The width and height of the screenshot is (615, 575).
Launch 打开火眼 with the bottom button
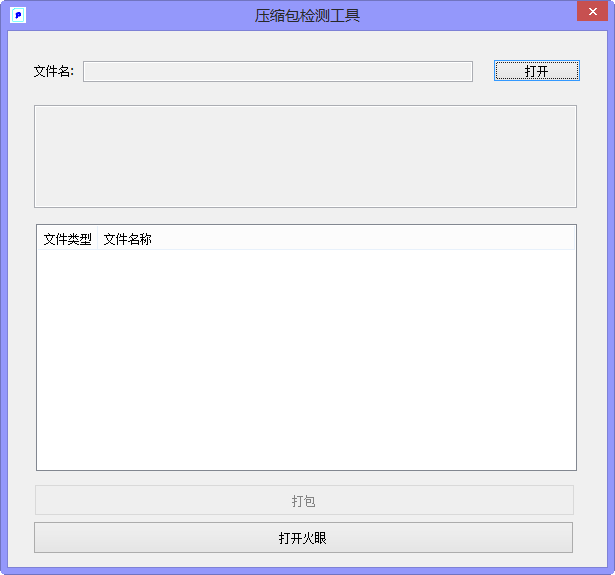303,538
